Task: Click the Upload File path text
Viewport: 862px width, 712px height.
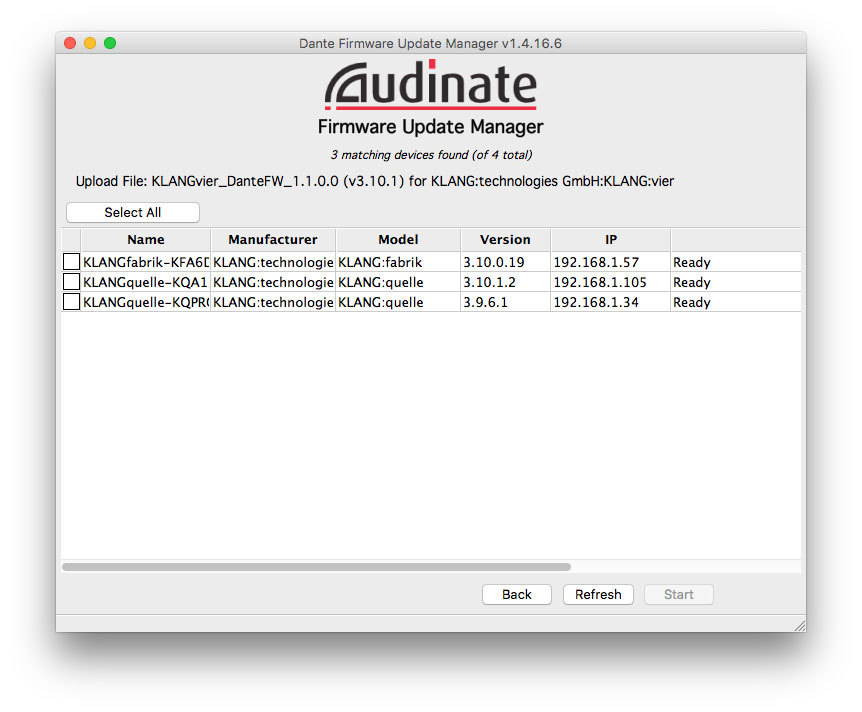Action: pos(375,181)
